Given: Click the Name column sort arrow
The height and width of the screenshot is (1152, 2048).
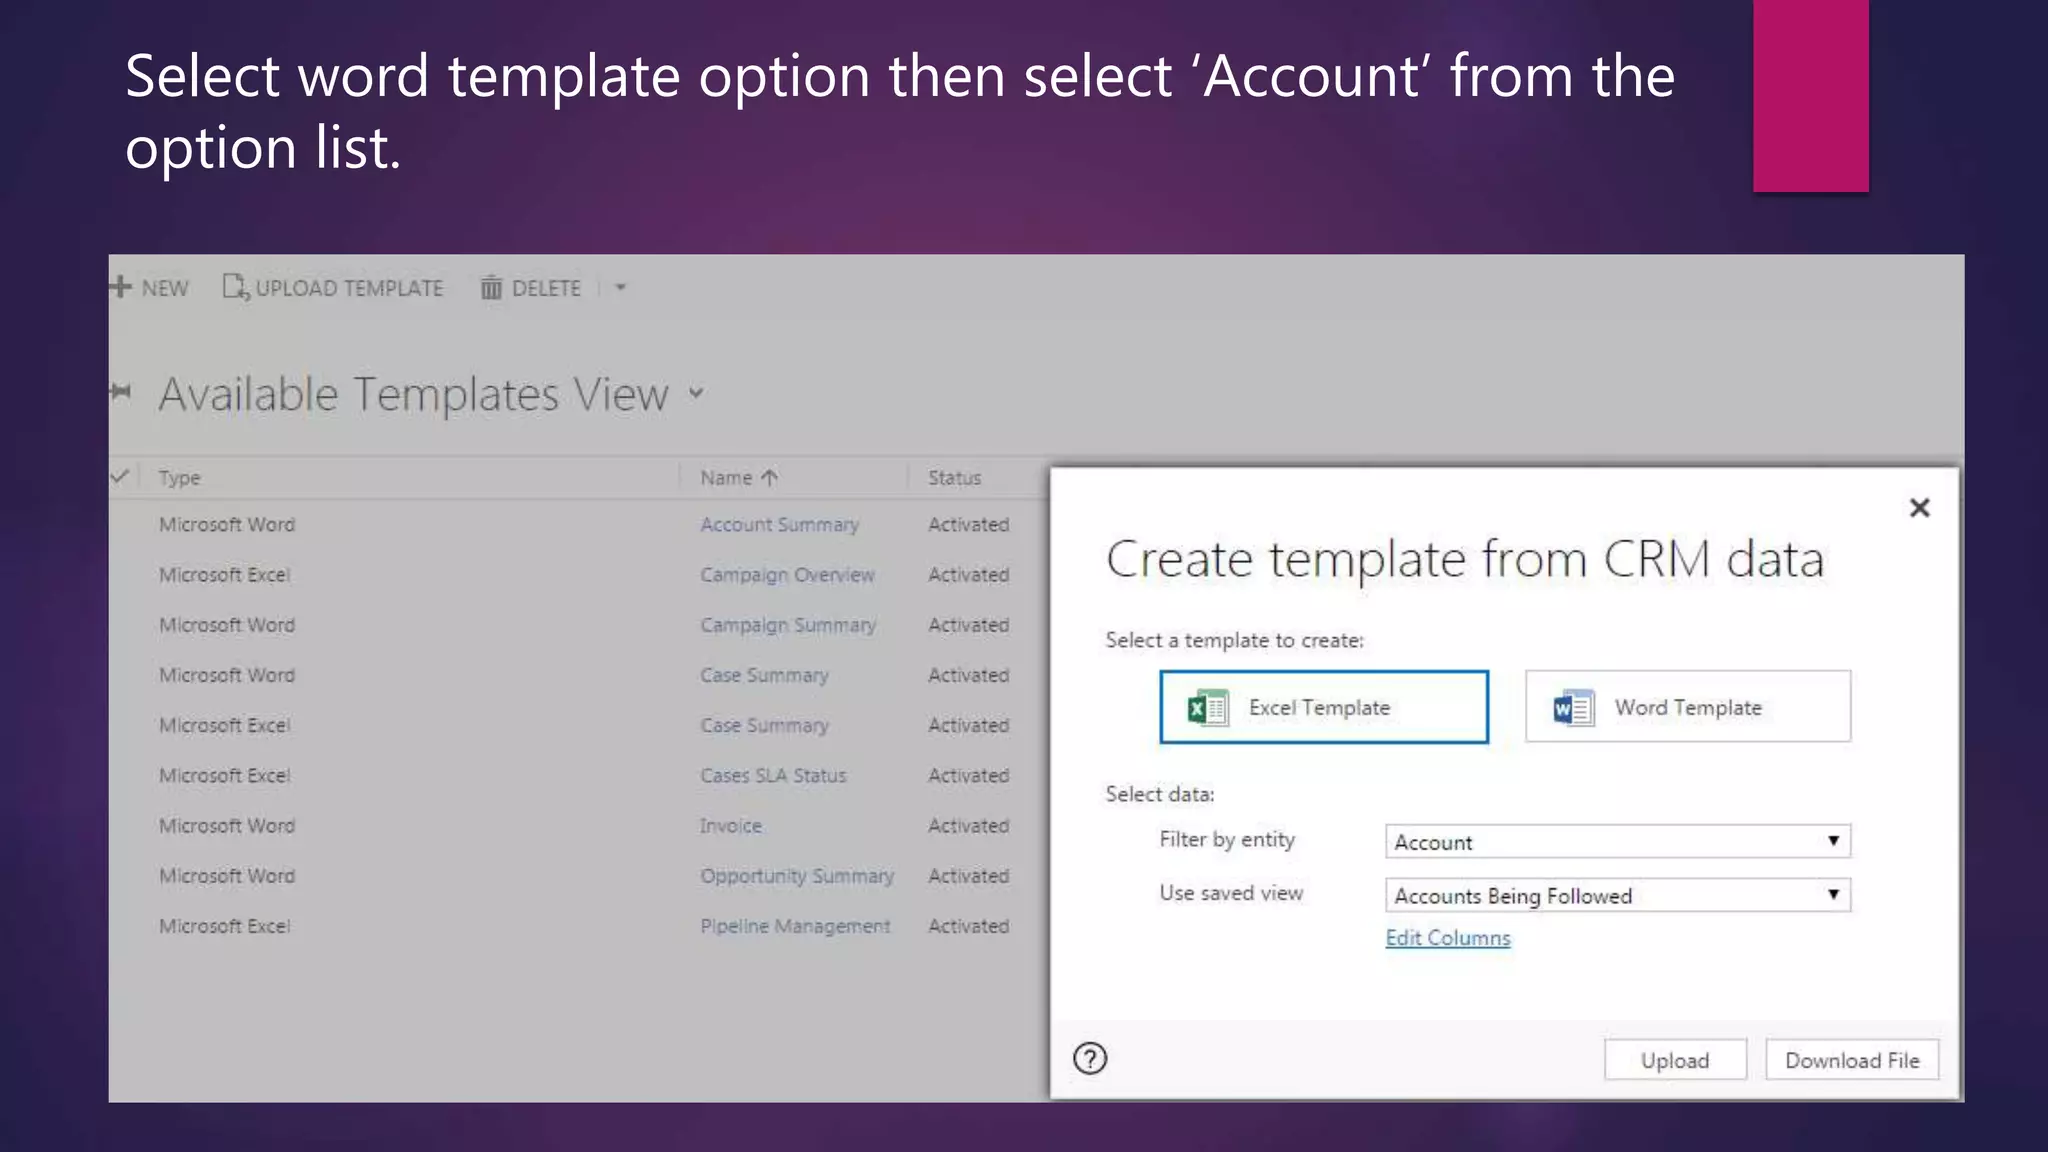Looking at the screenshot, I should point(769,478).
